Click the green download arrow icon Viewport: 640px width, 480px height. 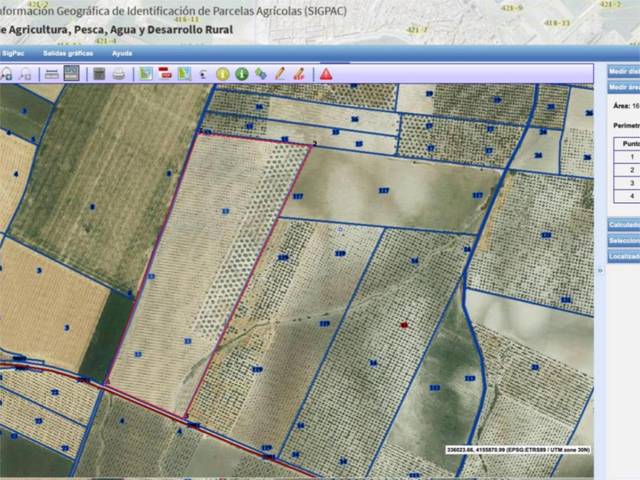click(x=241, y=73)
